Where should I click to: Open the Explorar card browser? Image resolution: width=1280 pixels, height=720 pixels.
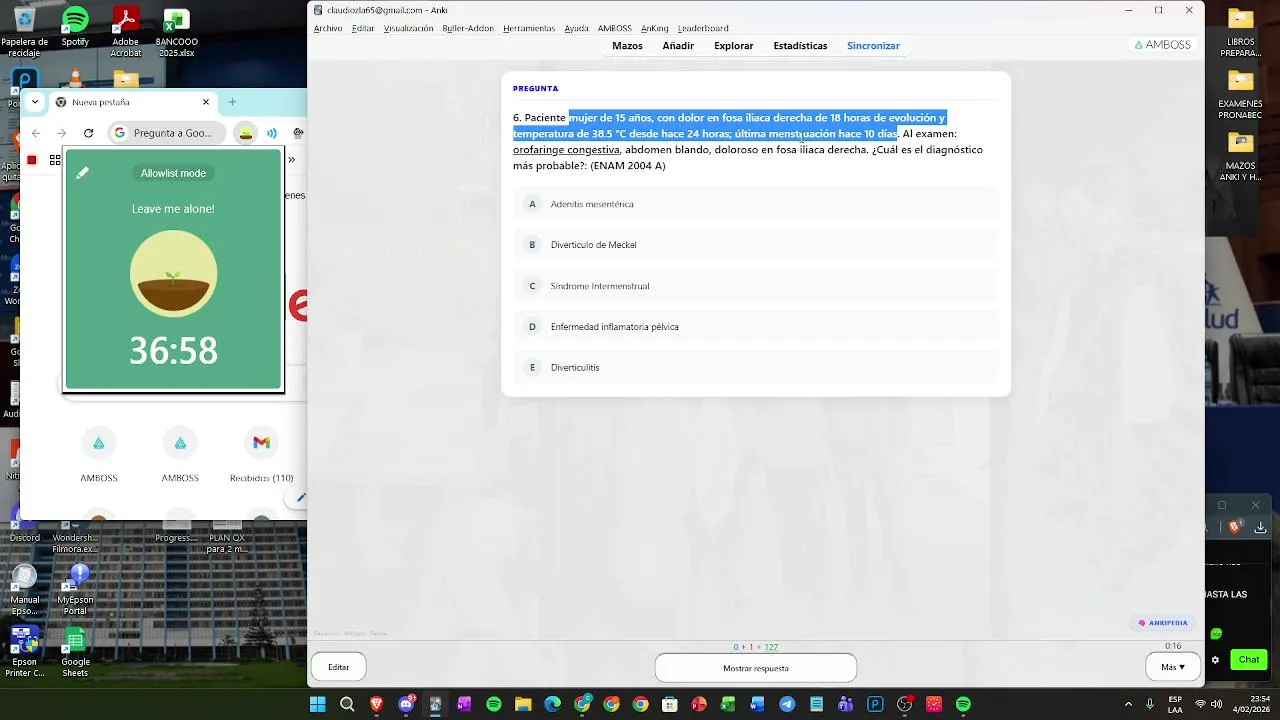734,46
